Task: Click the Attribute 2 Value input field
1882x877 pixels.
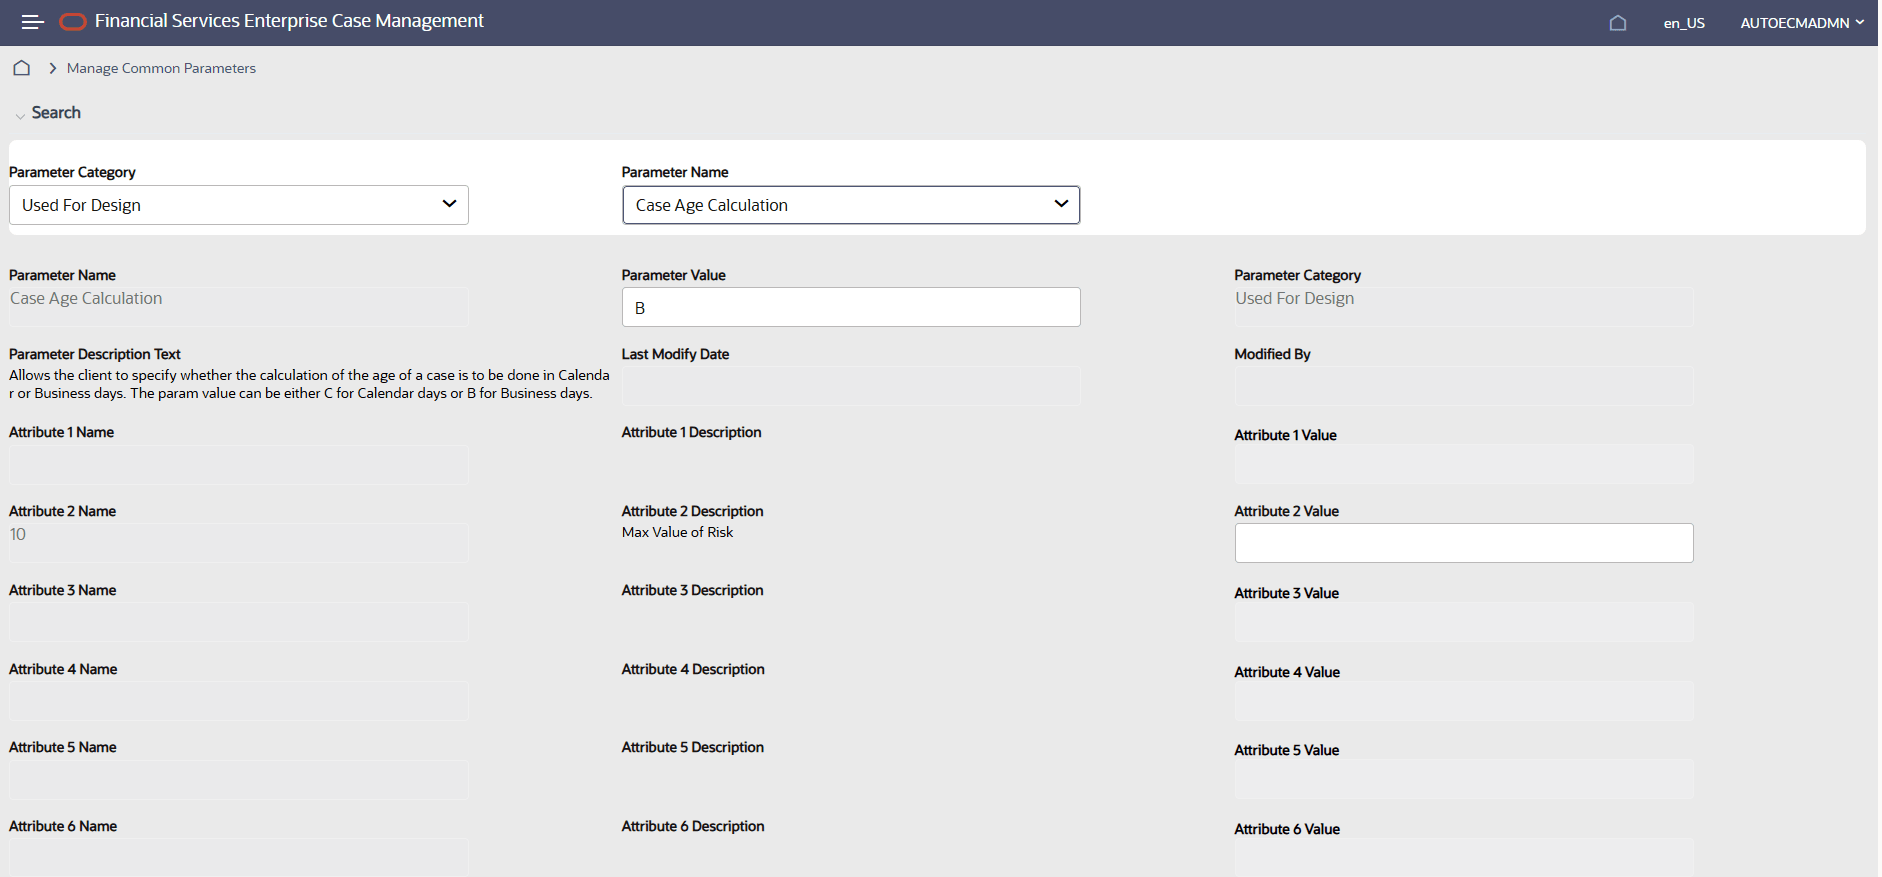Action: 1464,543
